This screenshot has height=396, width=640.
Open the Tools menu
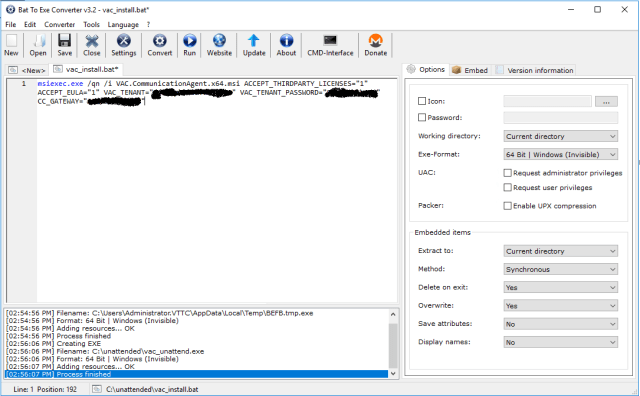91,24
